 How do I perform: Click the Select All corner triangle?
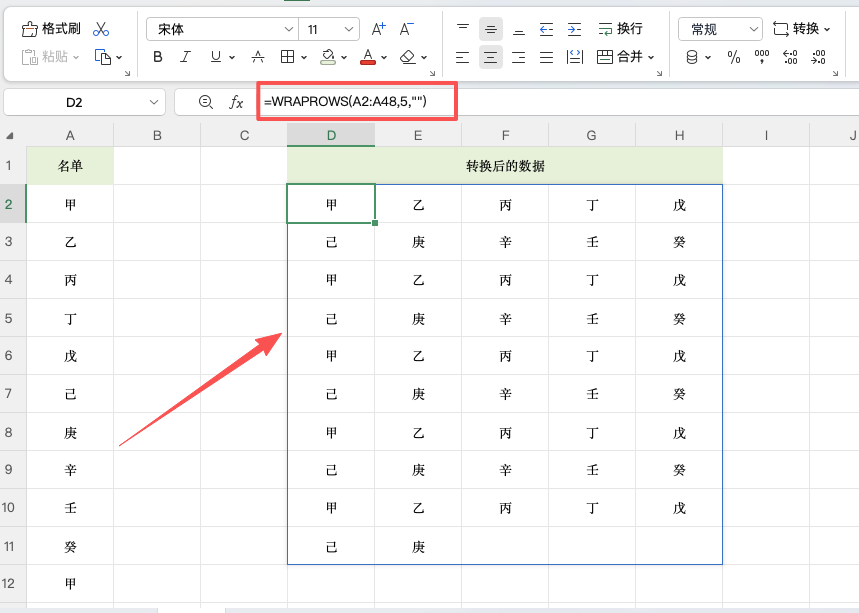(x=9, y=136)
